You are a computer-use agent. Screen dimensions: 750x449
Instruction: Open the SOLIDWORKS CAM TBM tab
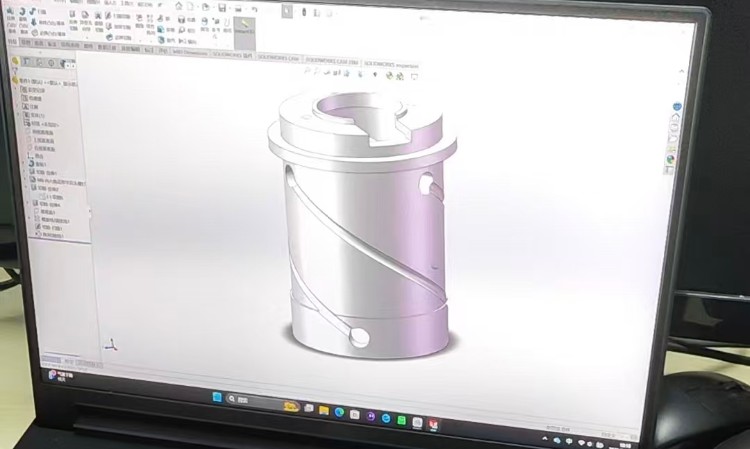tap(332, 61)
